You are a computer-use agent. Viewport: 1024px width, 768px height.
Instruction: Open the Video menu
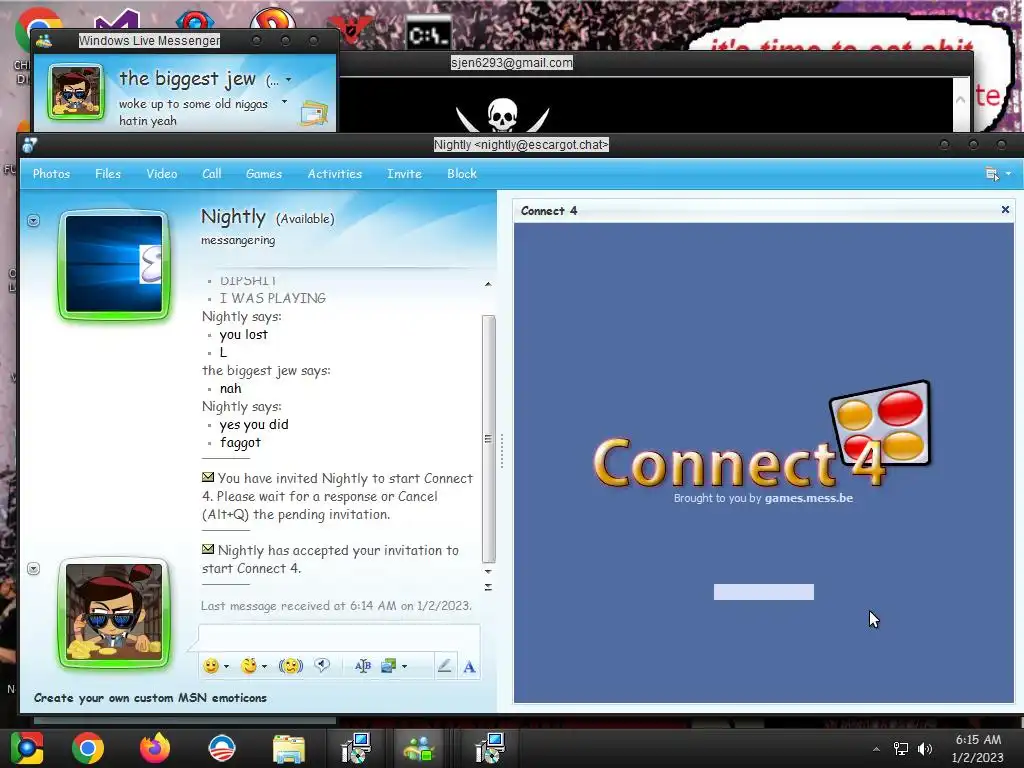coord(162,174)
